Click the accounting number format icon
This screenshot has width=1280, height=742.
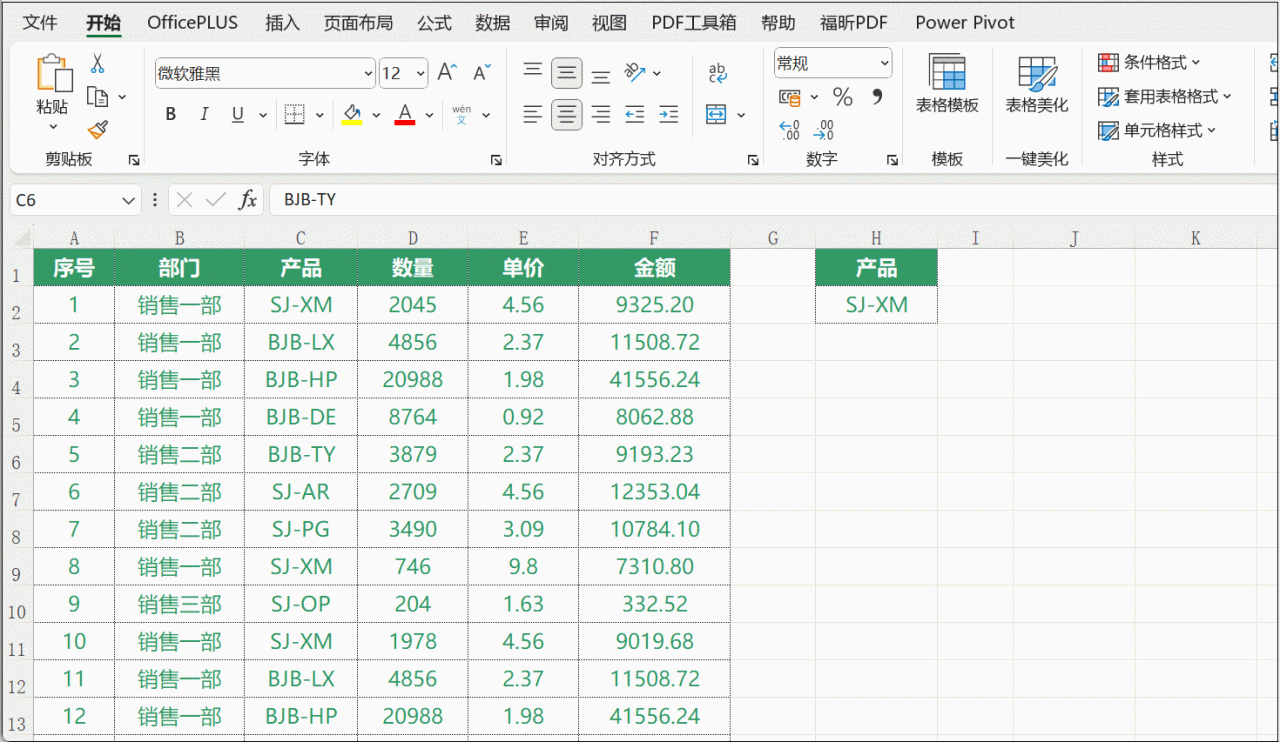click(790, 97)
